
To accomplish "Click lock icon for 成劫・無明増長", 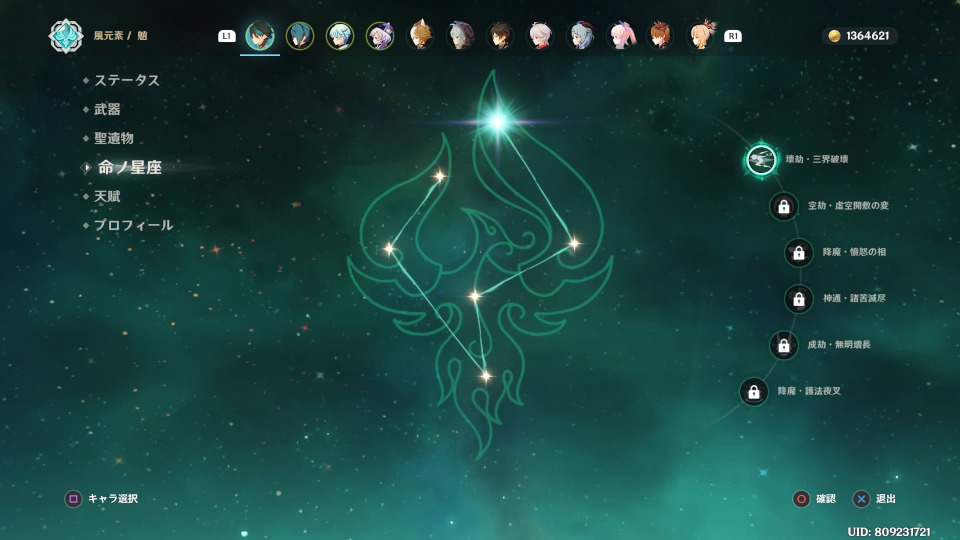I will (784, 345).
